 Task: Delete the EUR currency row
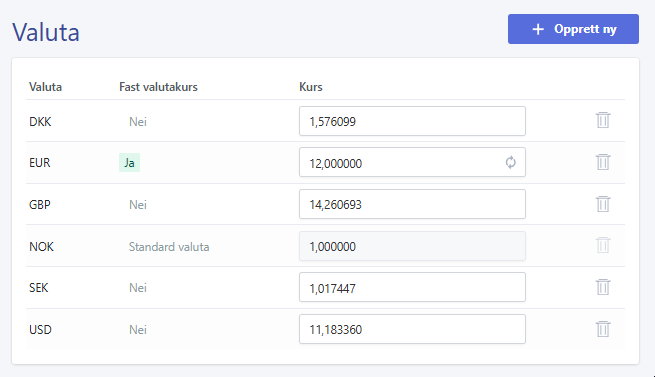[603, 162]
